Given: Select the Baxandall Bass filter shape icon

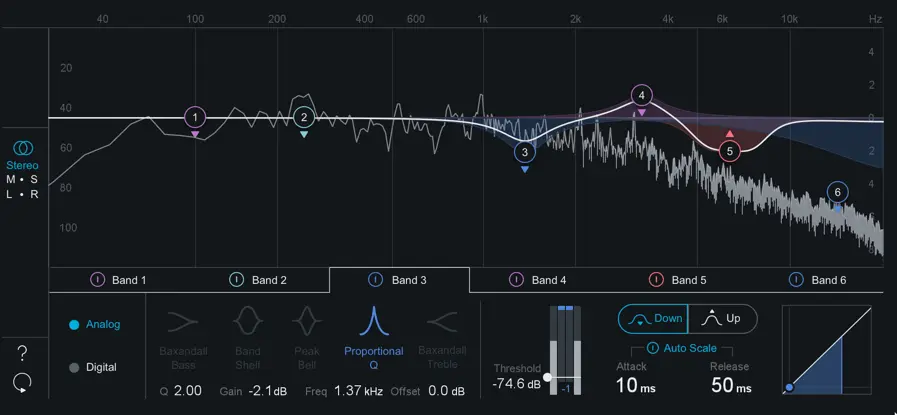Looking at the screenshot, I should 183,321.
